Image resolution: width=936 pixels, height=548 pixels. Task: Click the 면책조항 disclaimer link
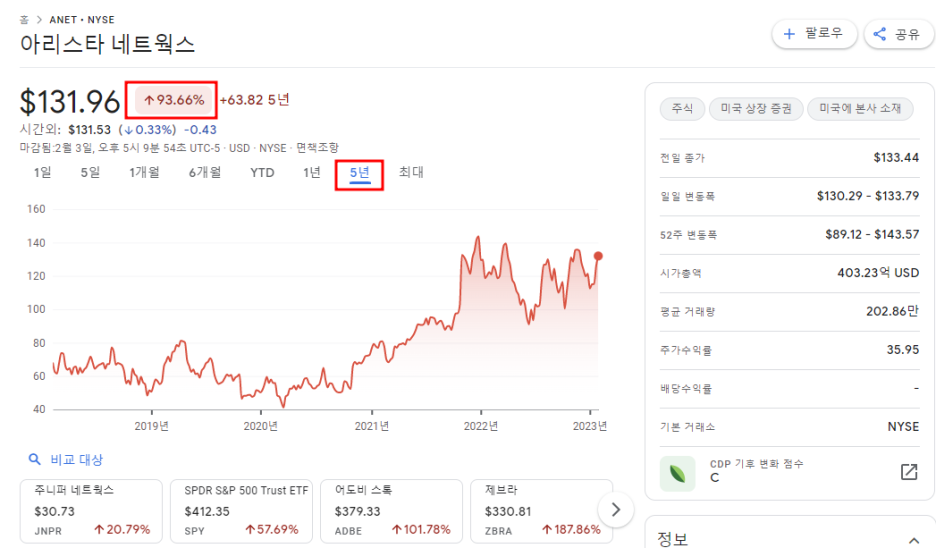[318, 147]
